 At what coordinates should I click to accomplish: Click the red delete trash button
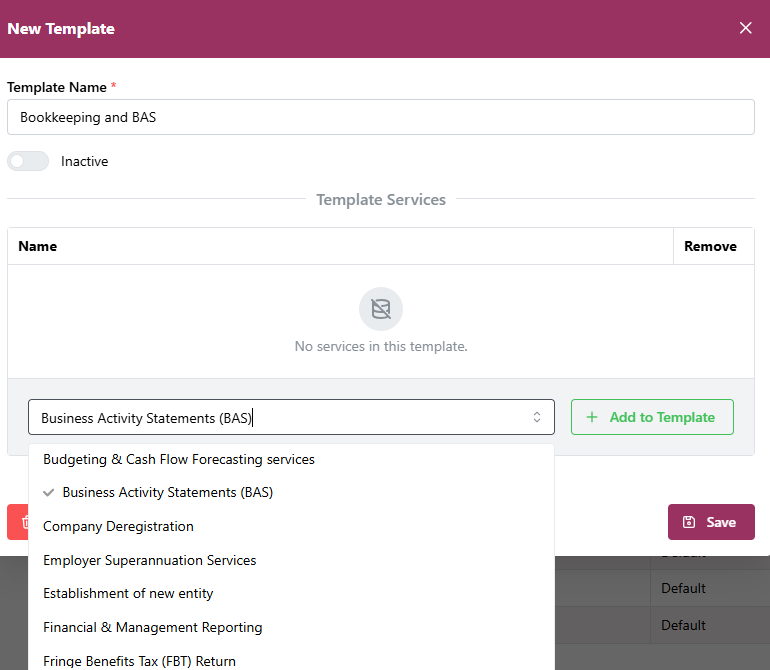18,522
